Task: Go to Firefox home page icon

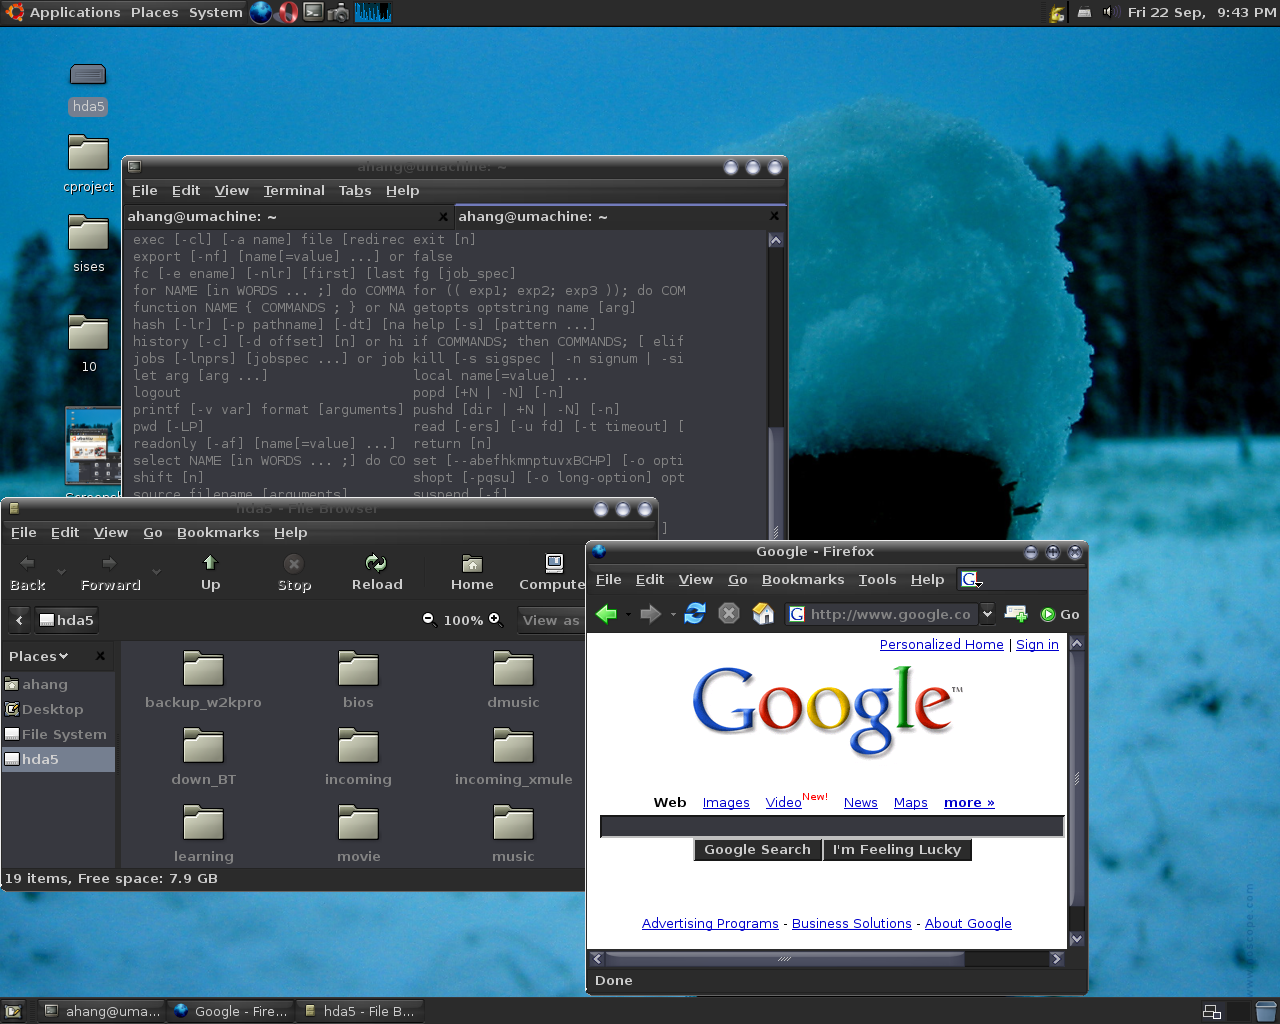Action: [x=763, y=614]
